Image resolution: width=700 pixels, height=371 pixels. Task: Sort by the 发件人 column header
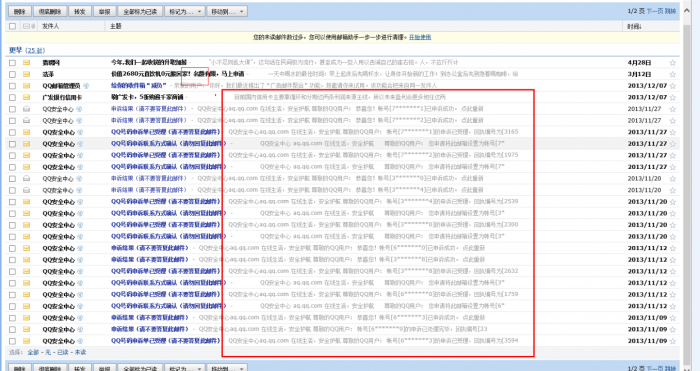click(x=50, y=26)
